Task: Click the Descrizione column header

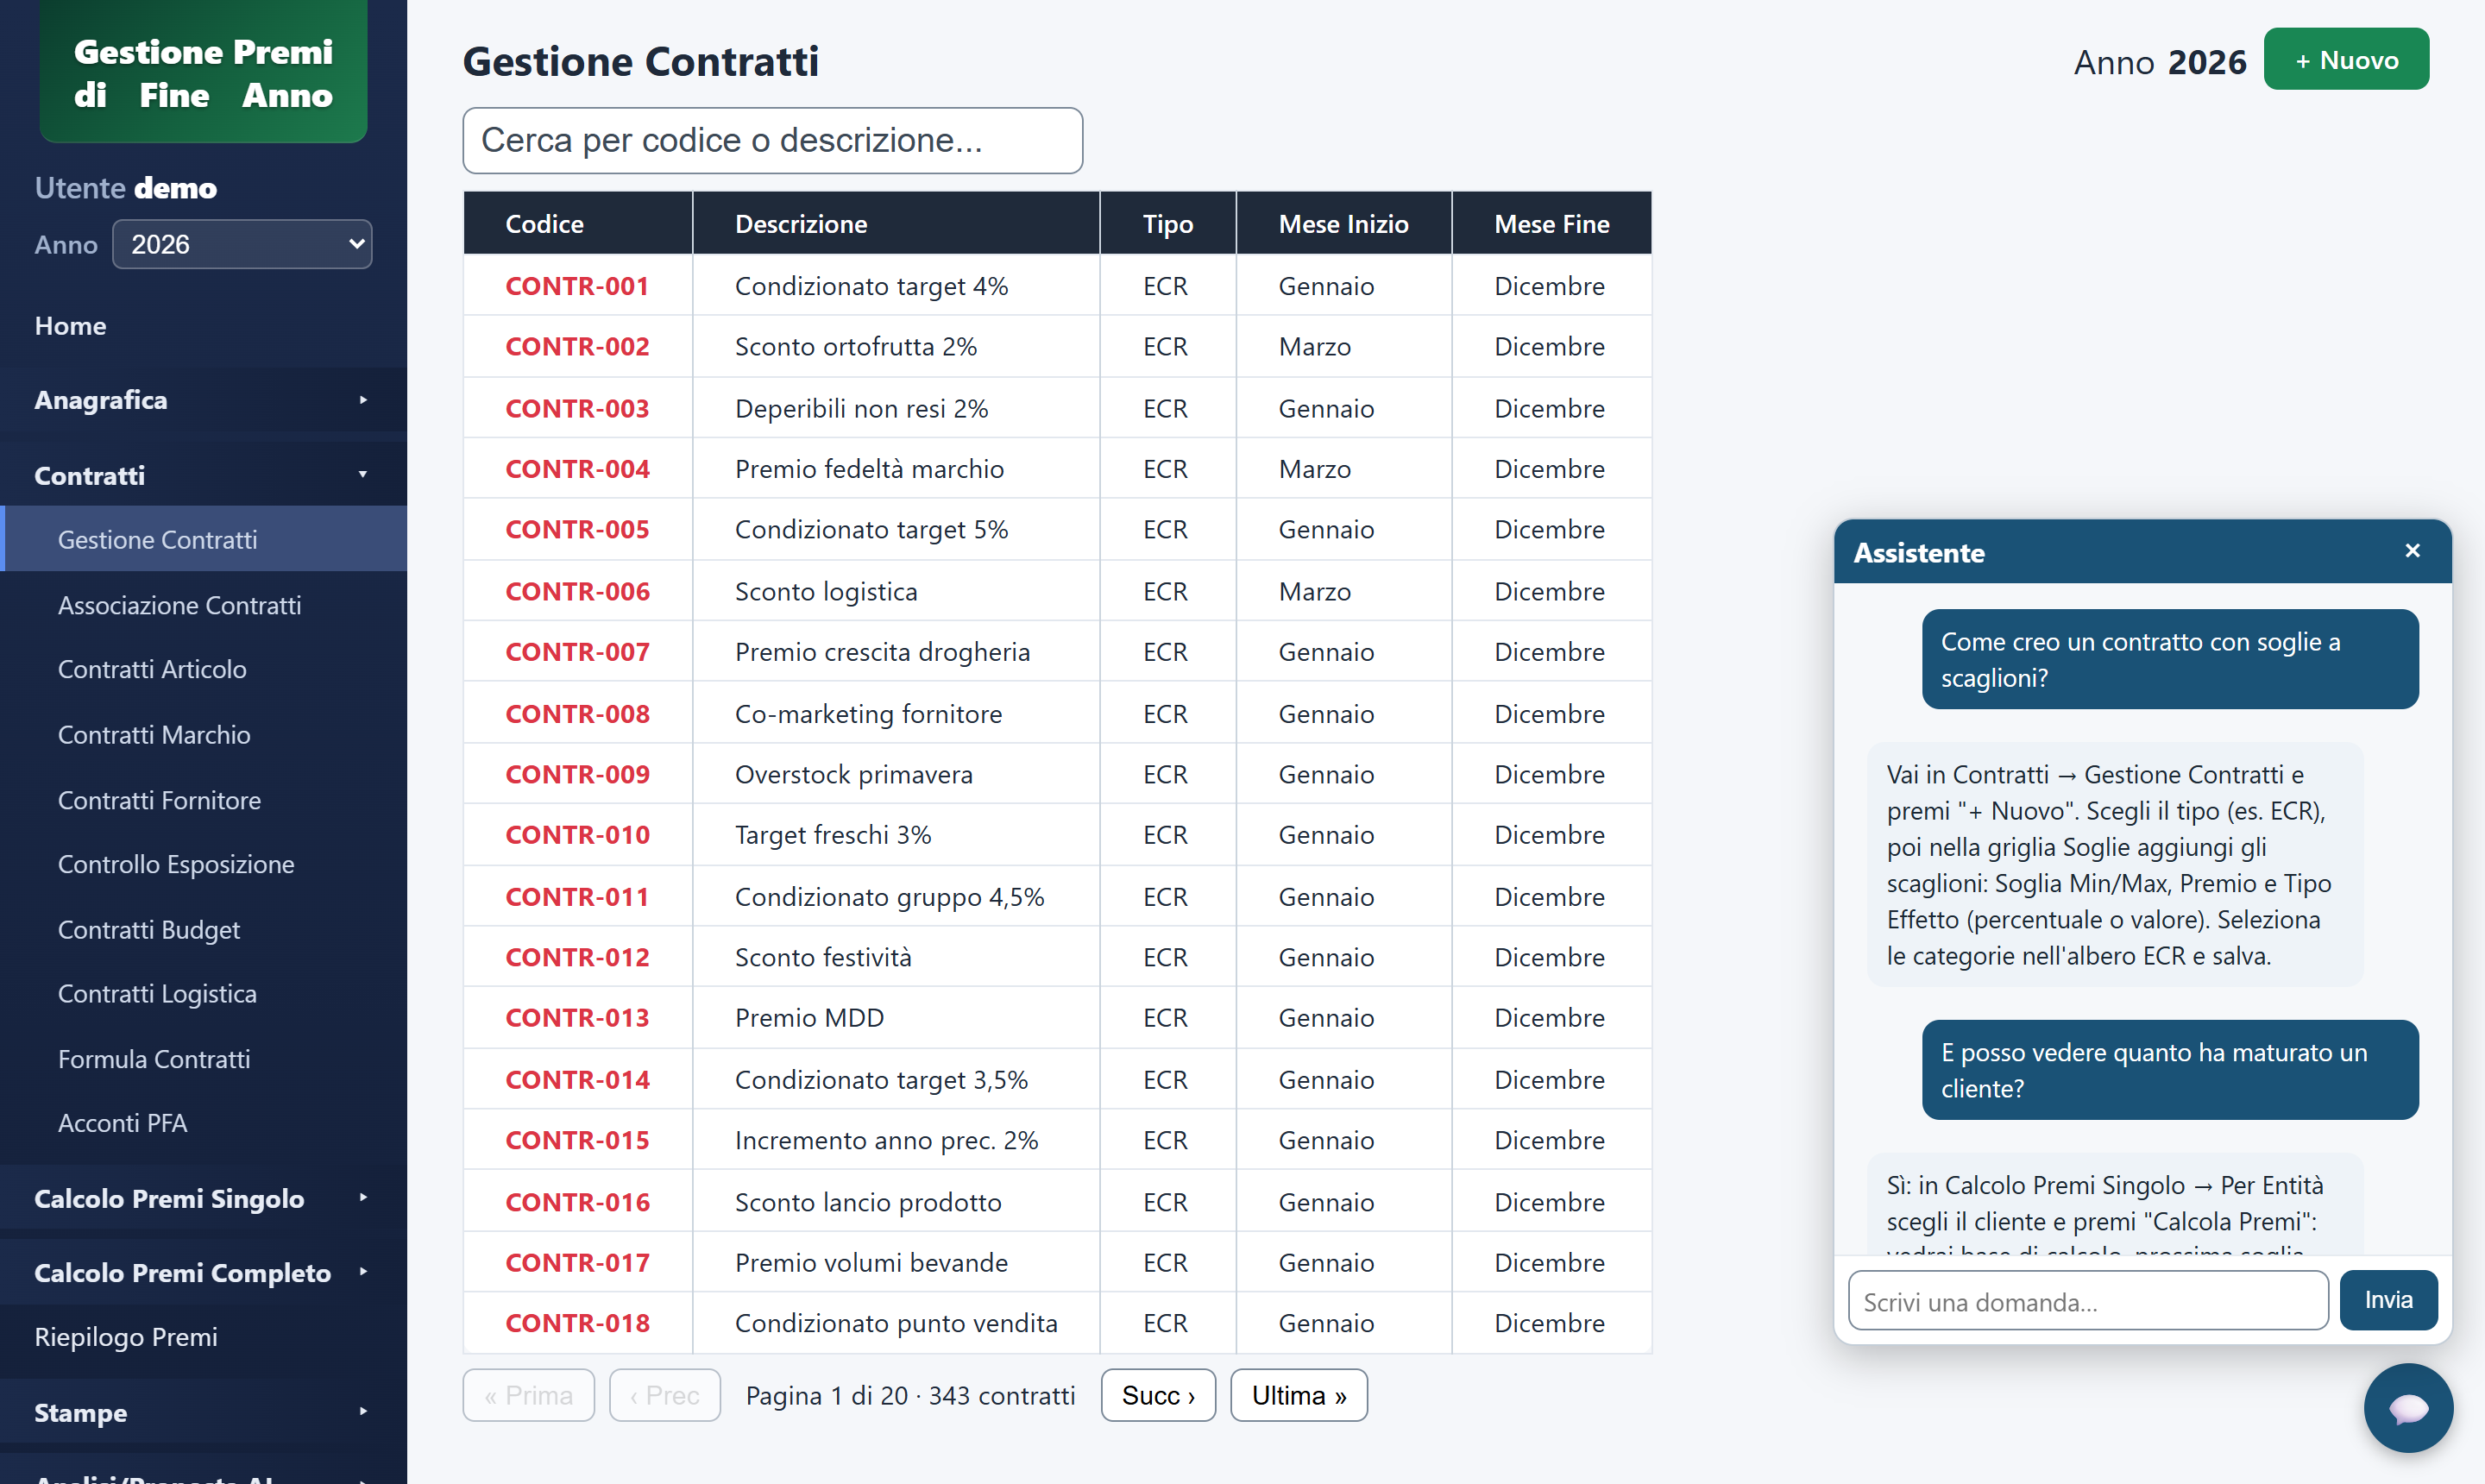Action: click(x=896, y=223)
